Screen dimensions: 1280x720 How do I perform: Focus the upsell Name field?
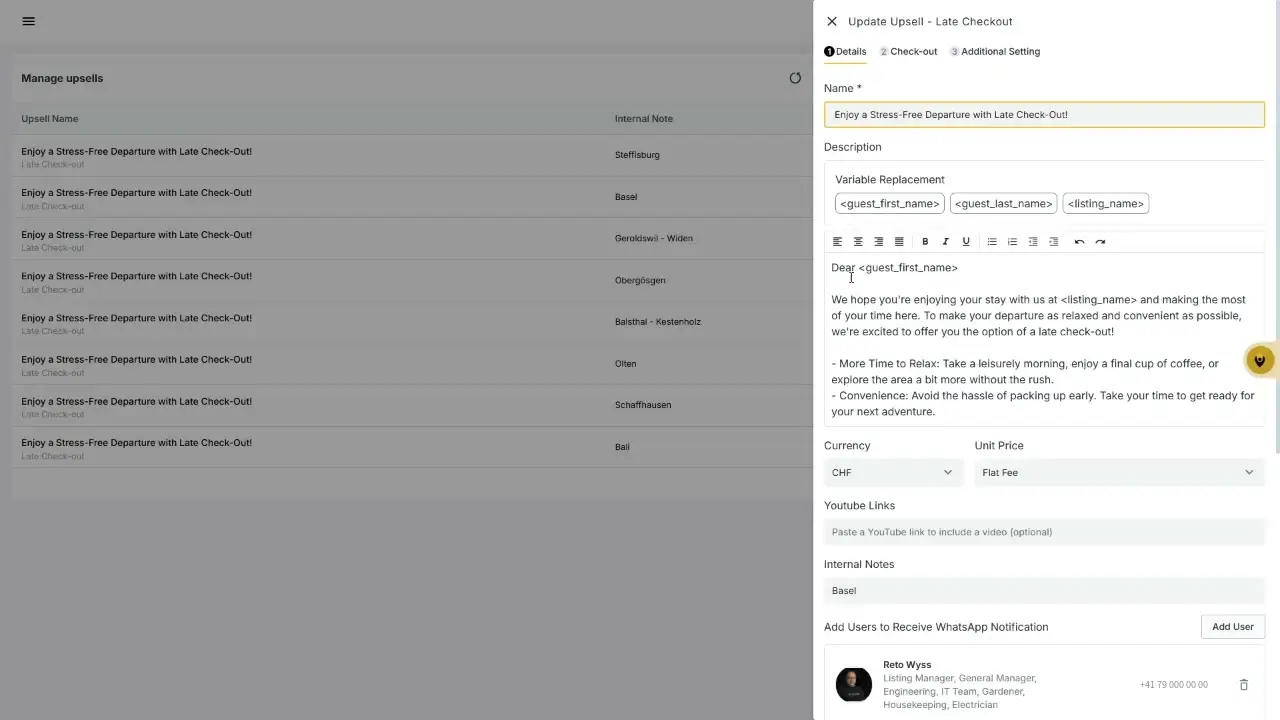click(x=1044, y=115)
